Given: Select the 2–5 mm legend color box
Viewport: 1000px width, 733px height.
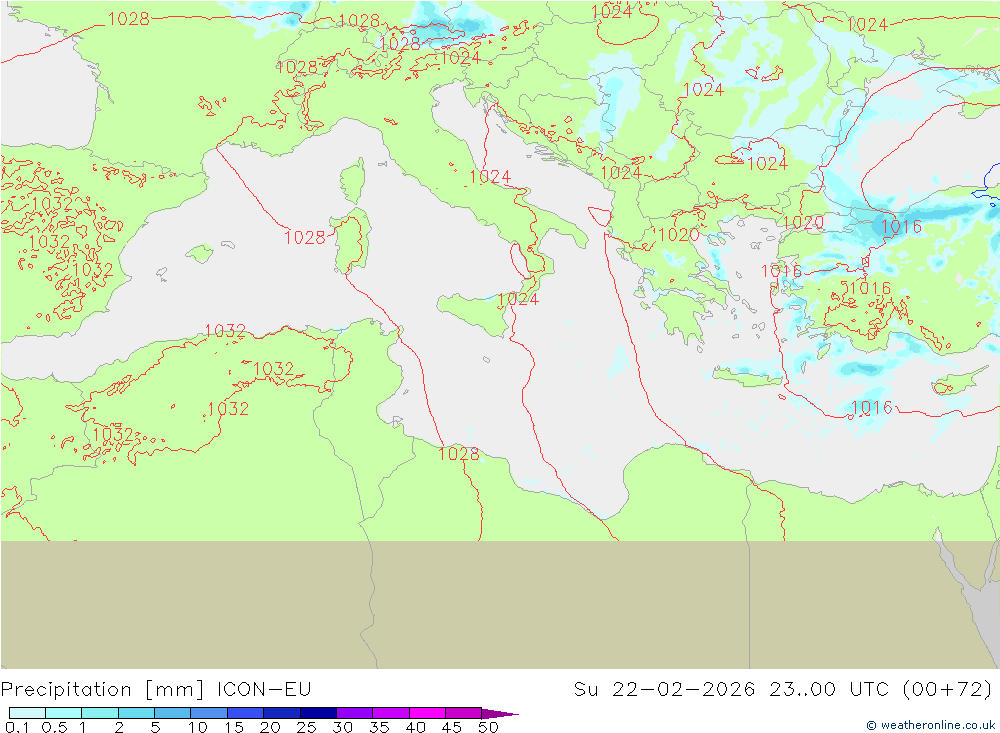Looking at the screenshot, I should (136, 713).
